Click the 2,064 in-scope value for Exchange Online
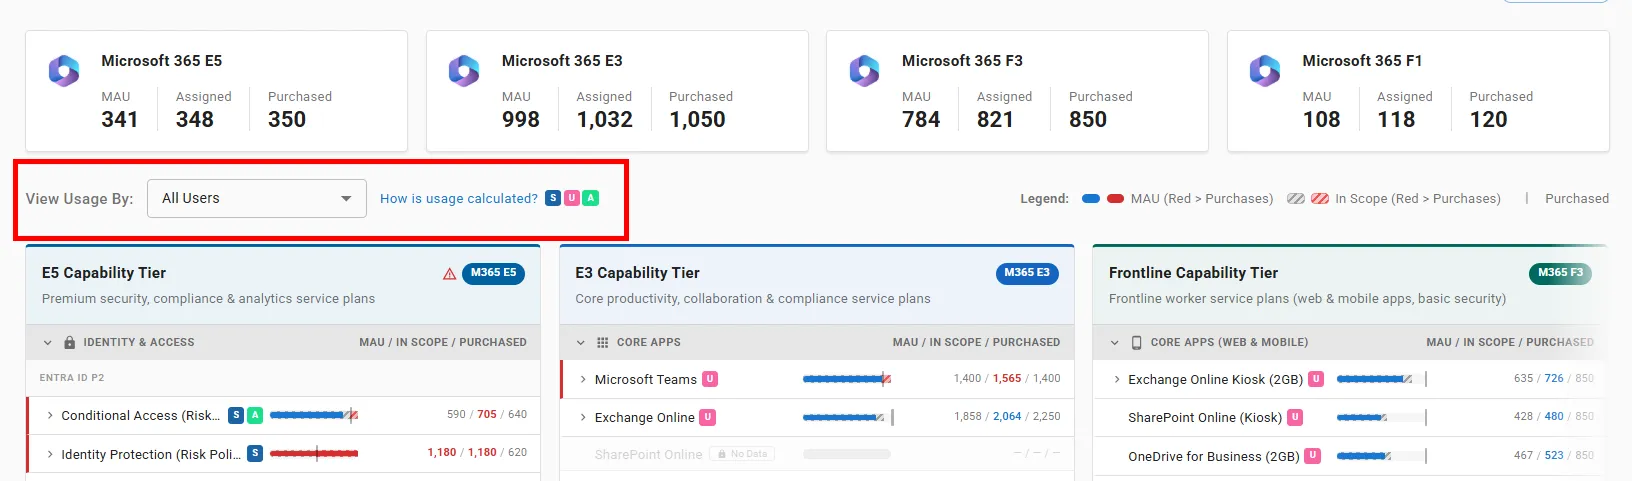 1007,416
